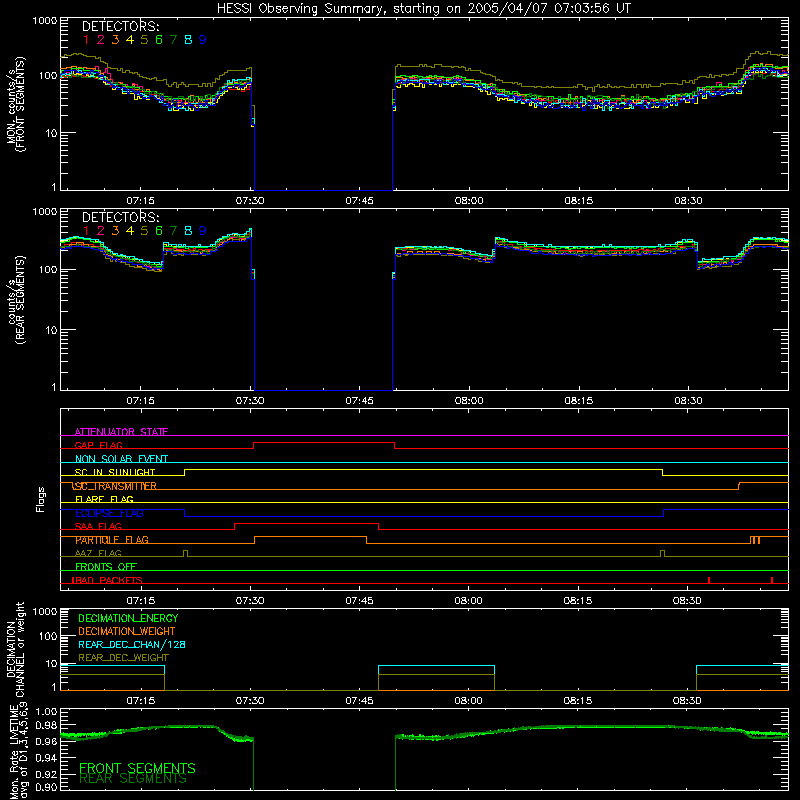Click the 08:30 tick label under the front segments plot
This screenshot has height=800, width=800.
[x=688, y=201]
